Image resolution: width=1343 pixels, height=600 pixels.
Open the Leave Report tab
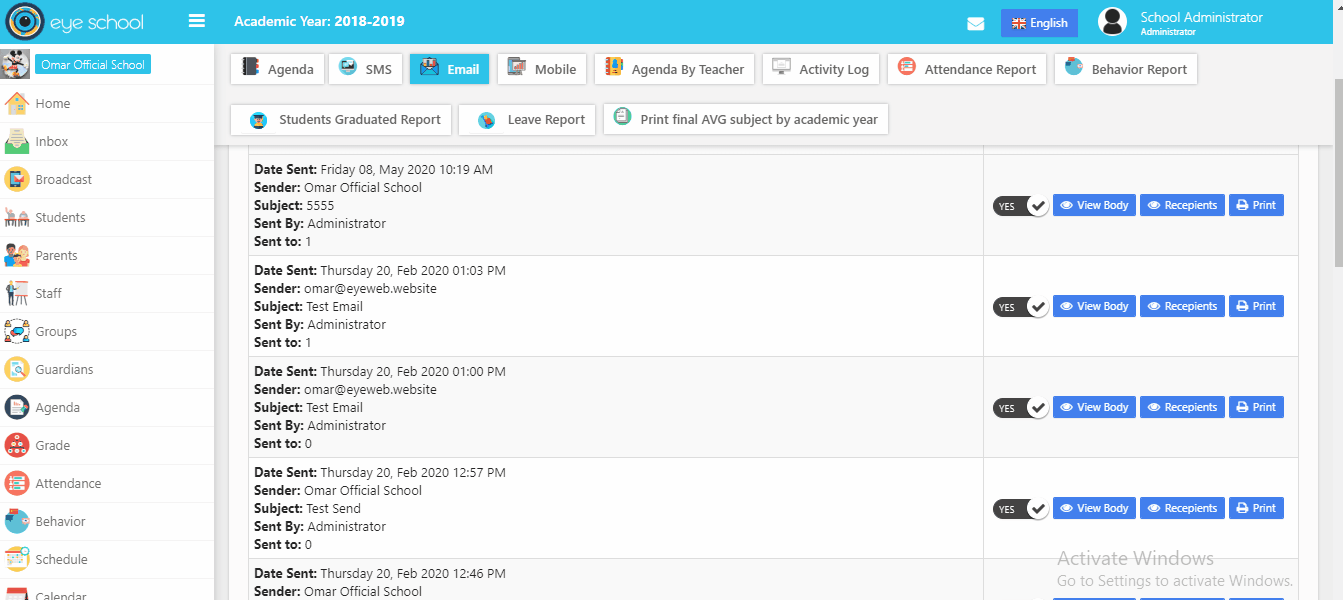[x=527, y=119]
